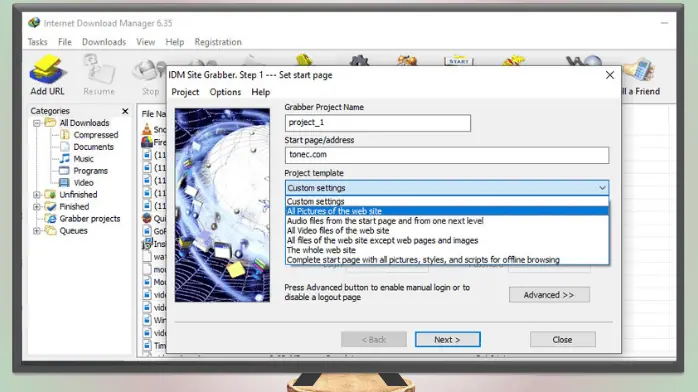Click the Advanced >> button
698x392 pixels.
pyautogui.click(x=549, y=295)
